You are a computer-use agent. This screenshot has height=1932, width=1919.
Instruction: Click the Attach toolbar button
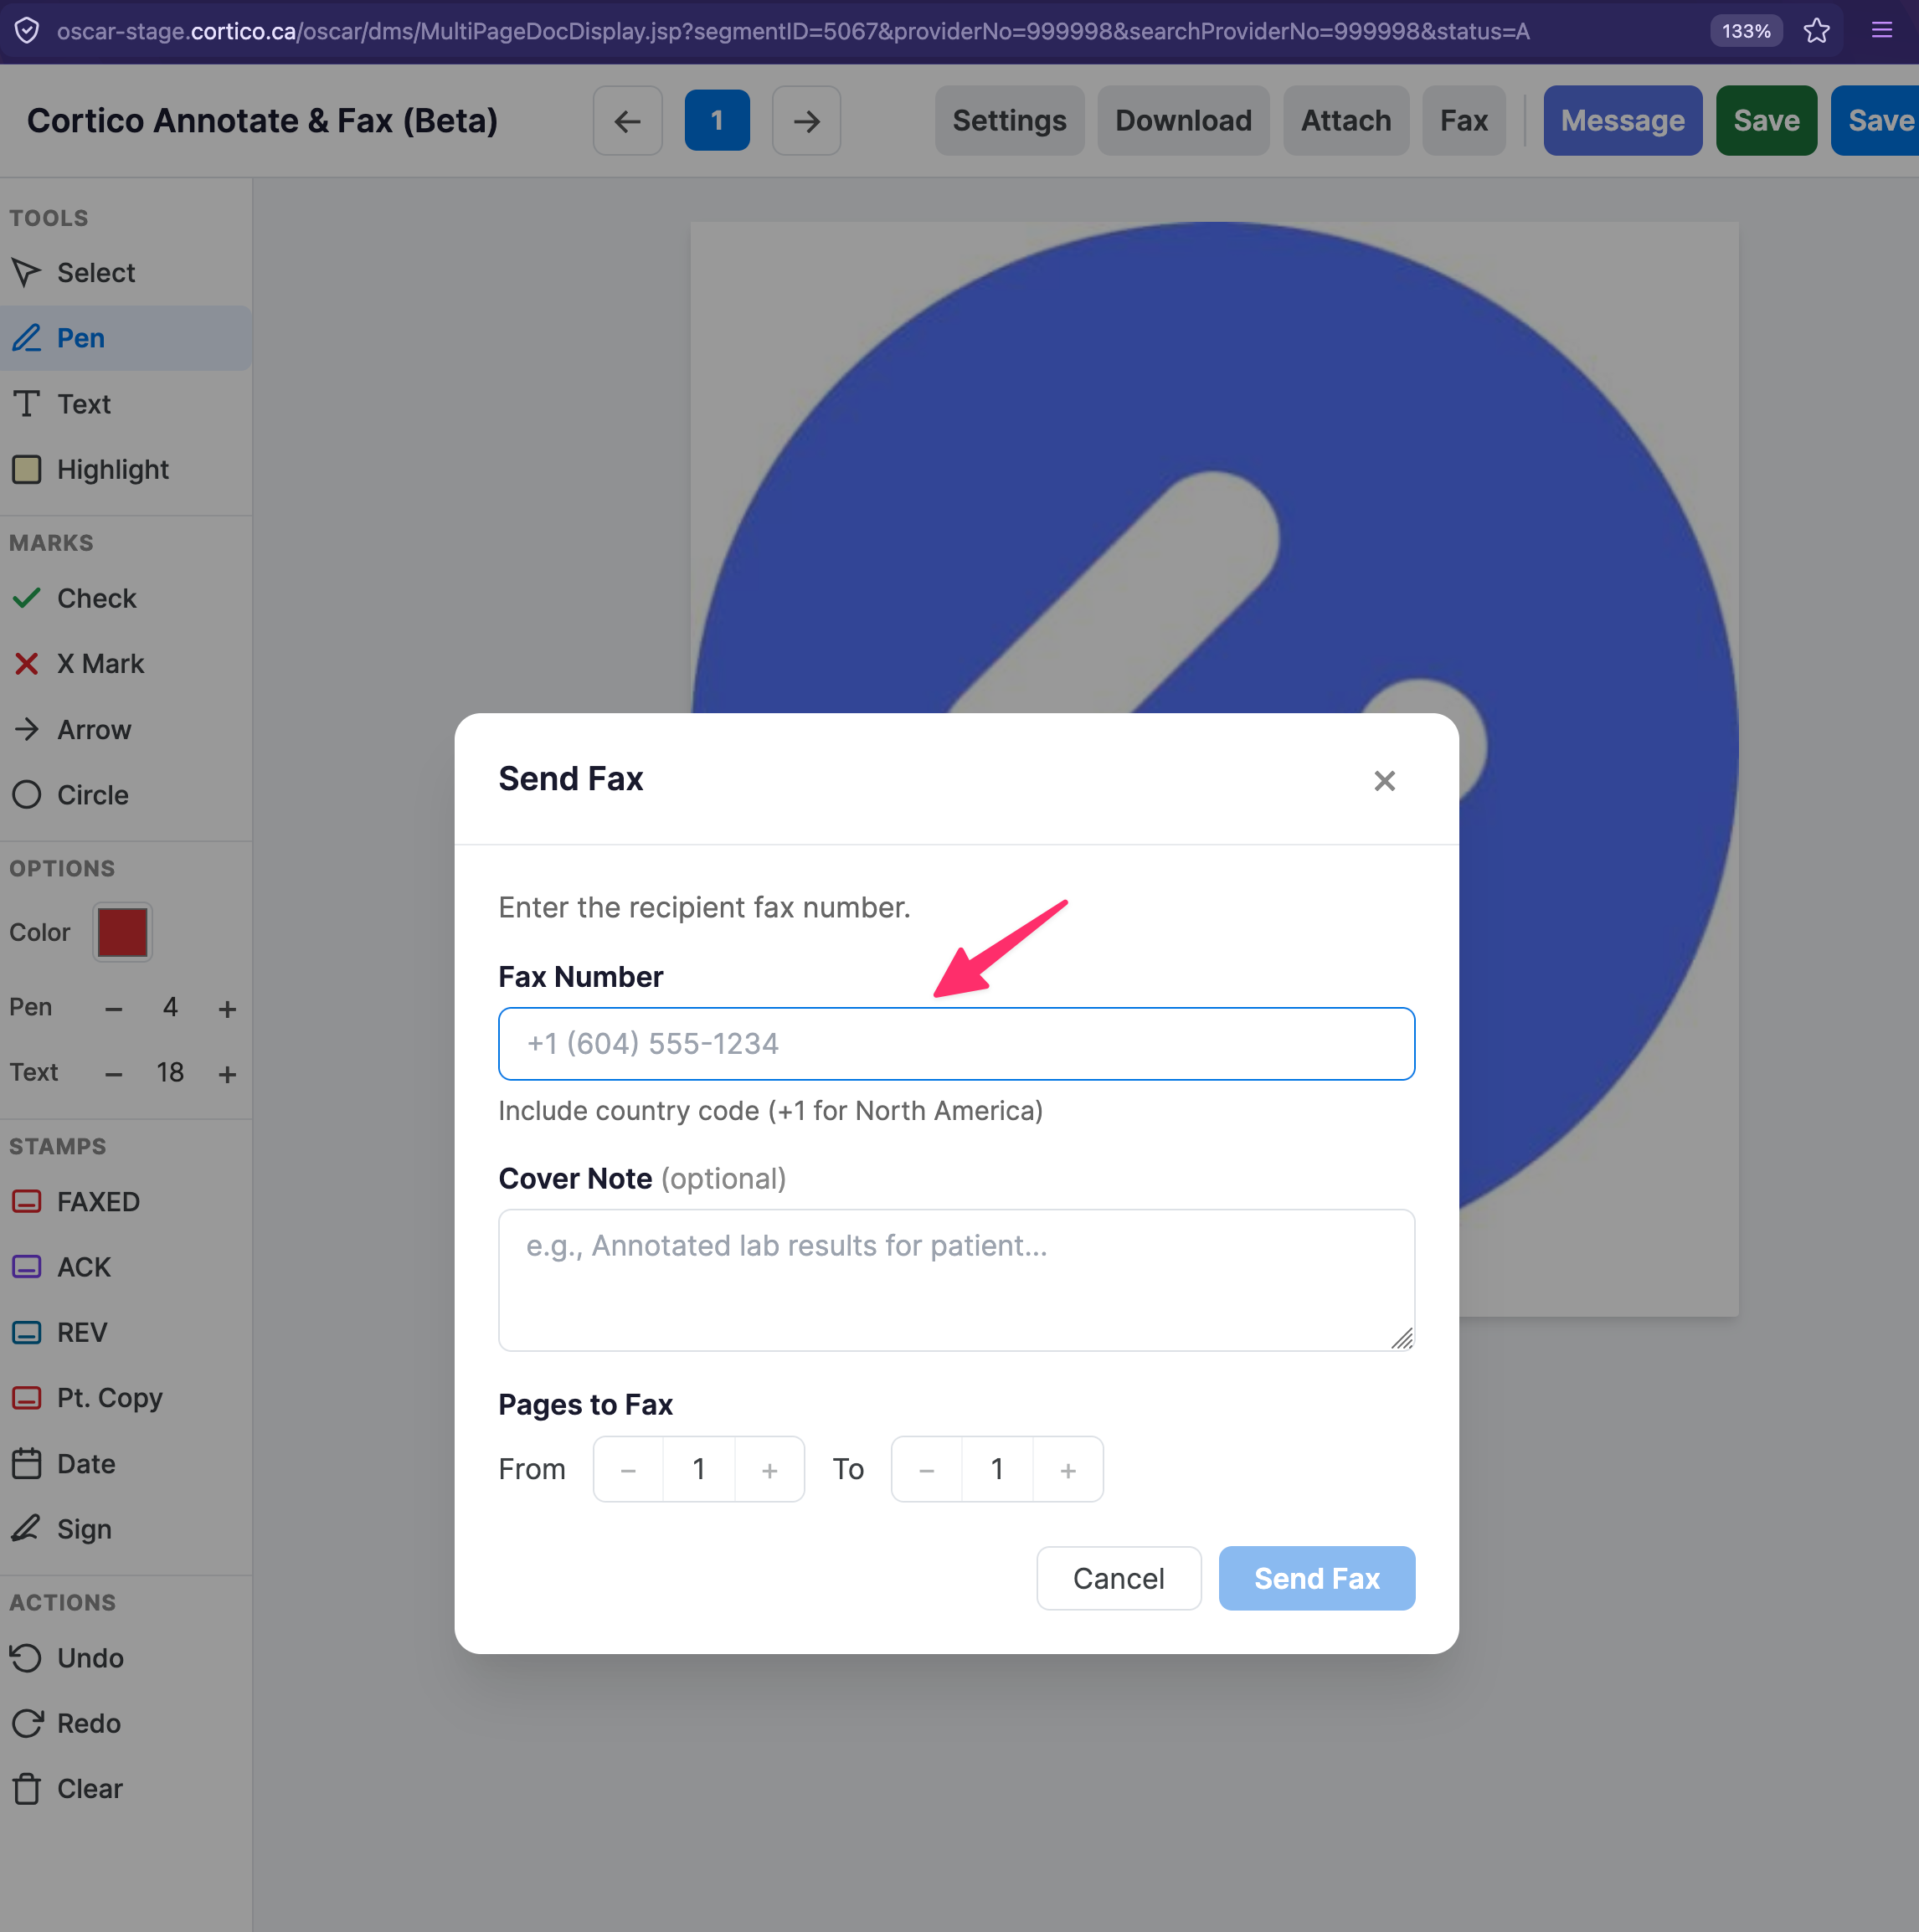1346,121
